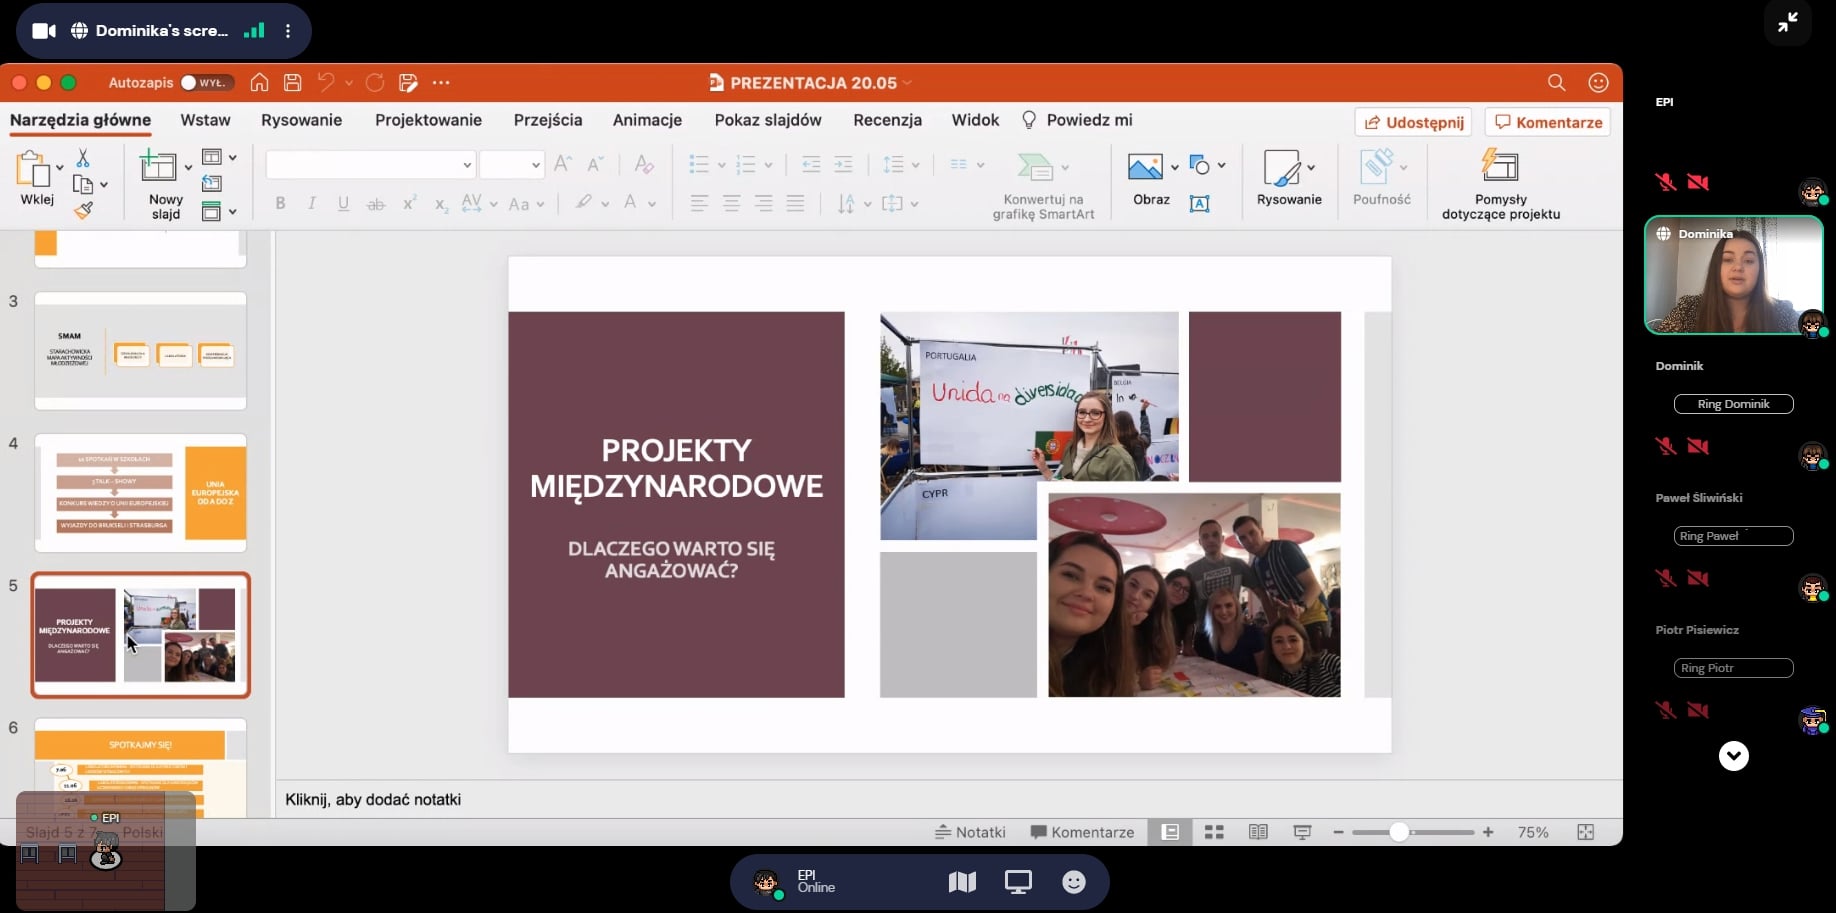This screenshot has width=1836, height=913.
Task: Click the Ring Piotr button
Action: [x=1733, y=668]
